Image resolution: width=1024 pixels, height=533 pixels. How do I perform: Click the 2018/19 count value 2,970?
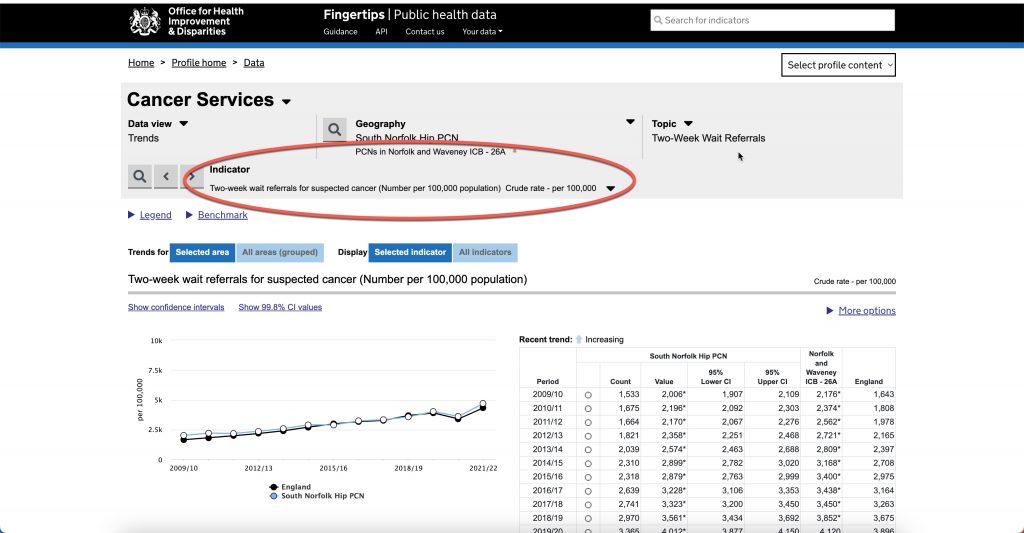tap(629, 518)
